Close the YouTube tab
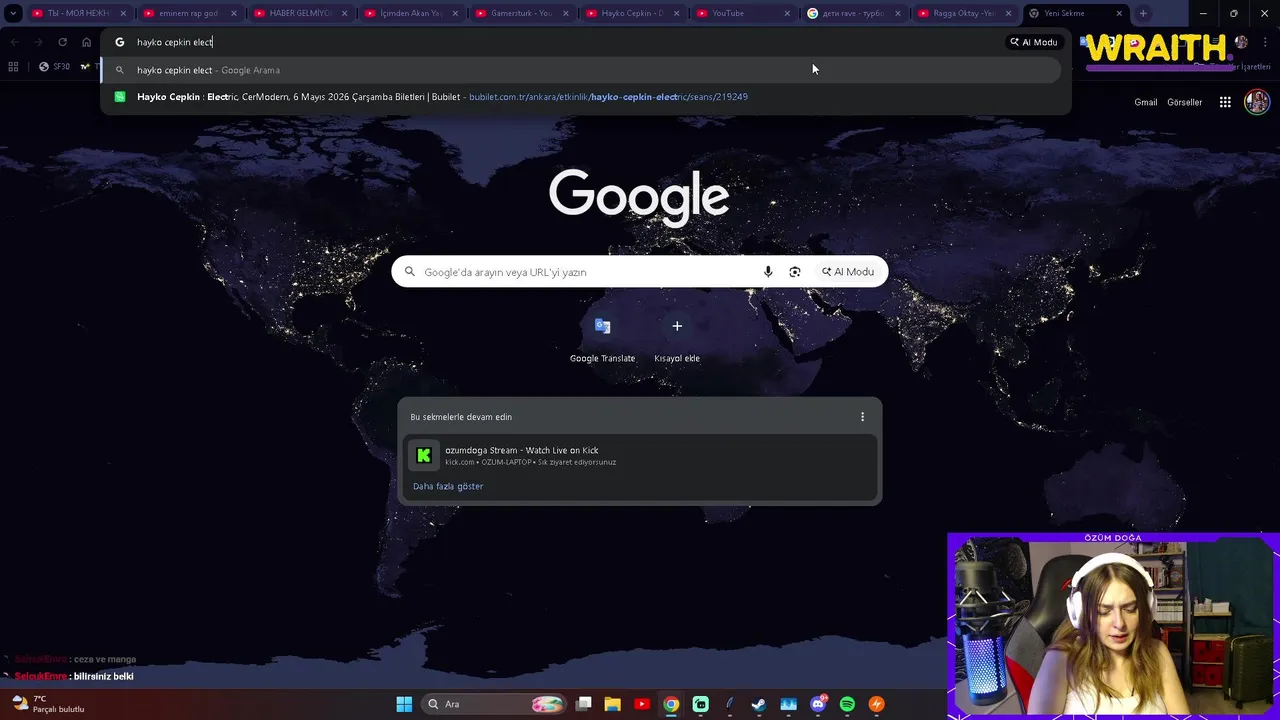 click(x=787, y=13)
